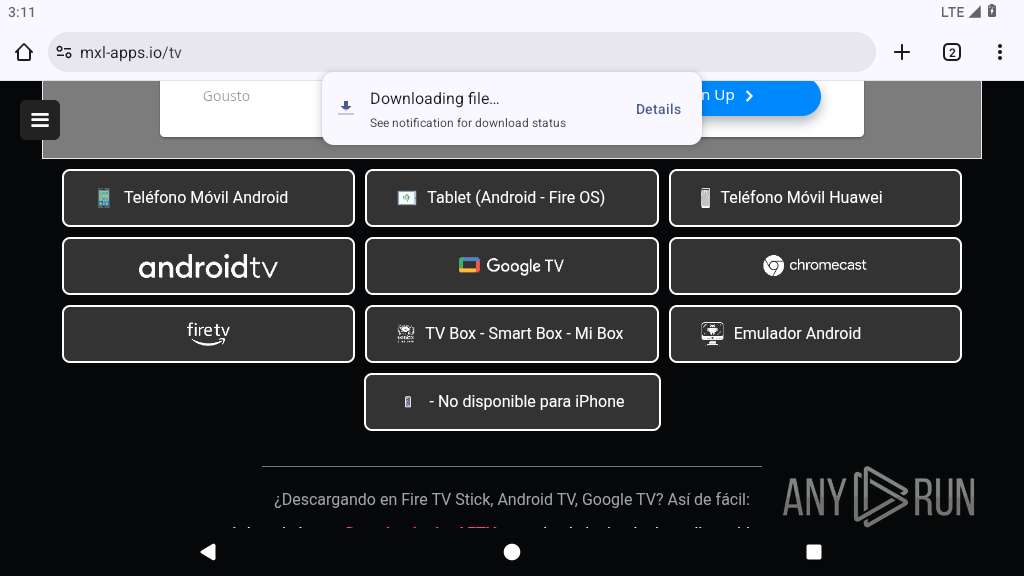
Task: Choose Teléfono Móvil Huawei option
Action: click(x=815, y=198)
